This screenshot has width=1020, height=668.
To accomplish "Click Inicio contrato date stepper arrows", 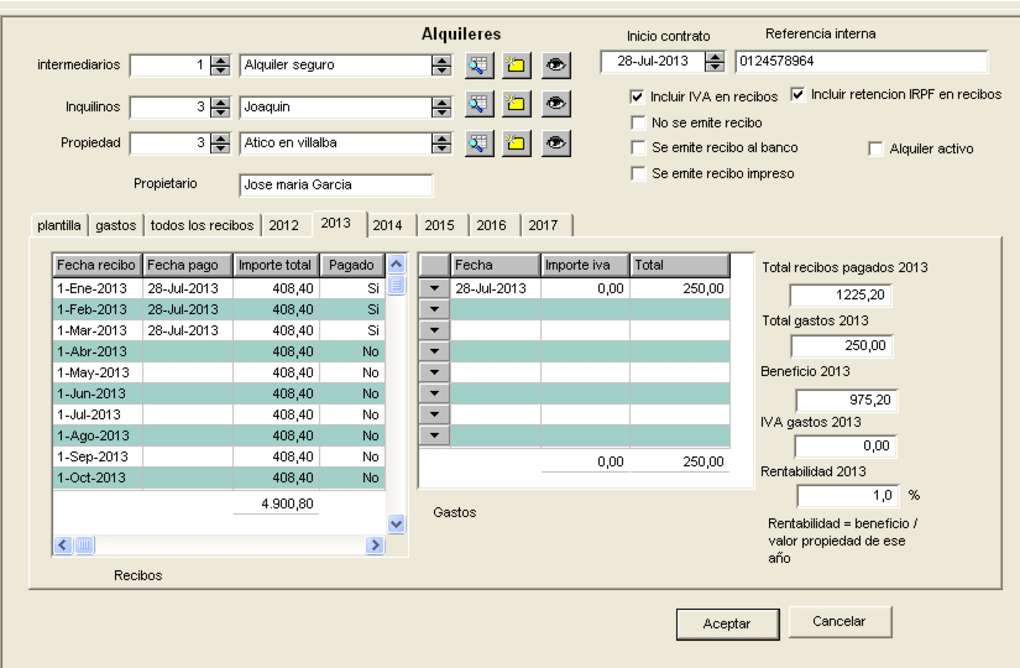I will 714,62.
